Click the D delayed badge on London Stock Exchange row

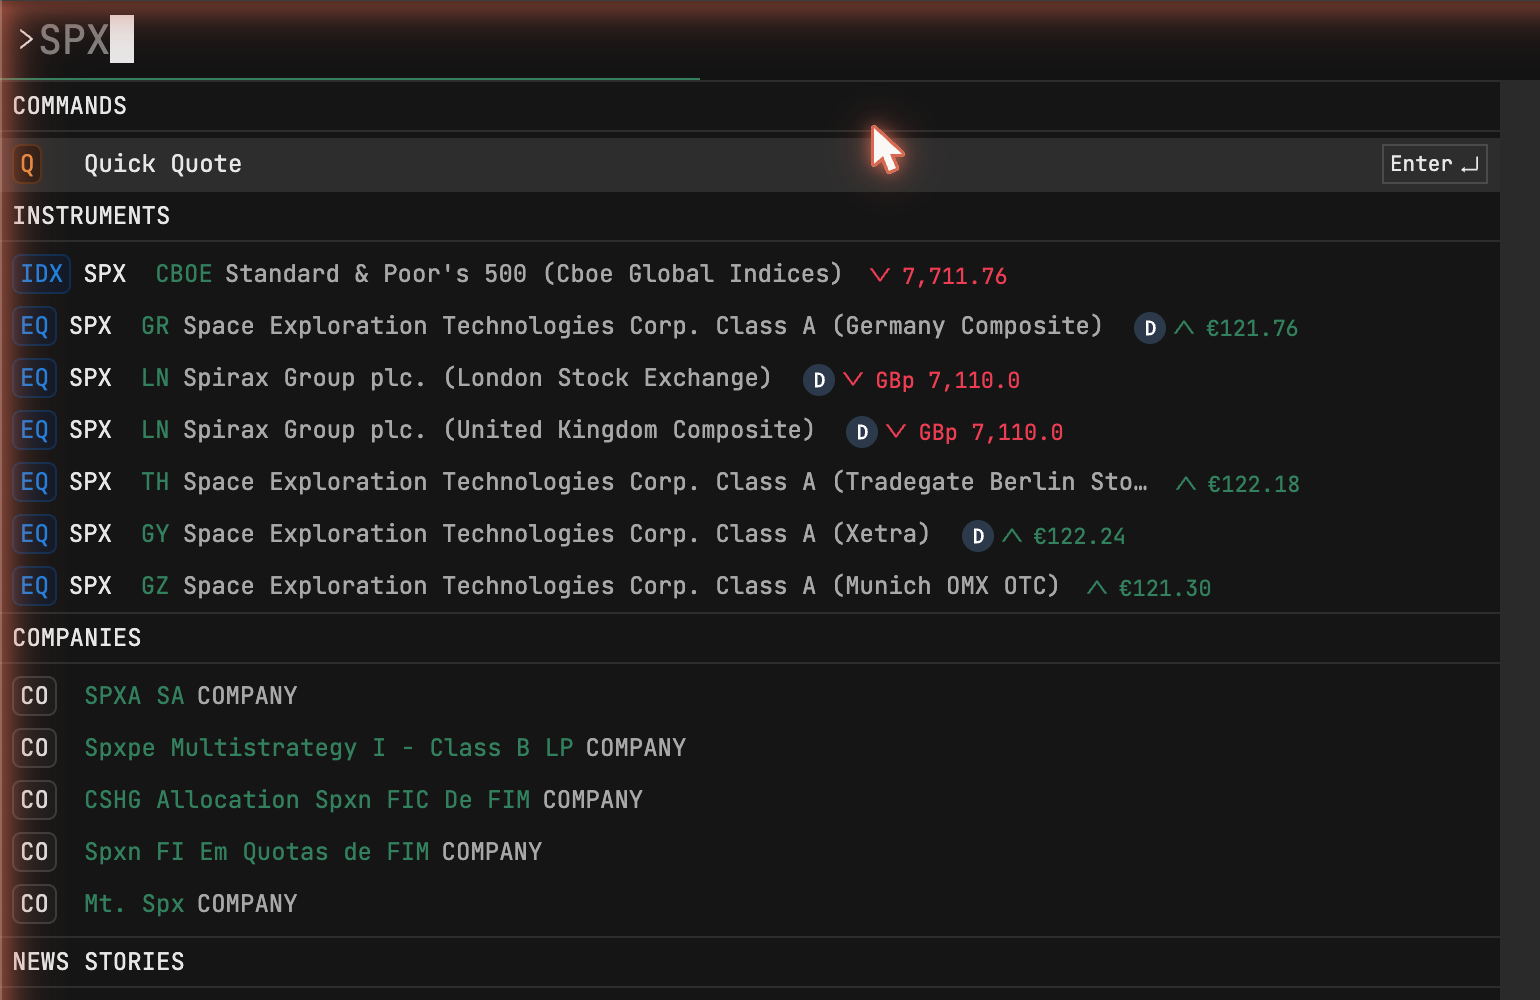(819, 380)
